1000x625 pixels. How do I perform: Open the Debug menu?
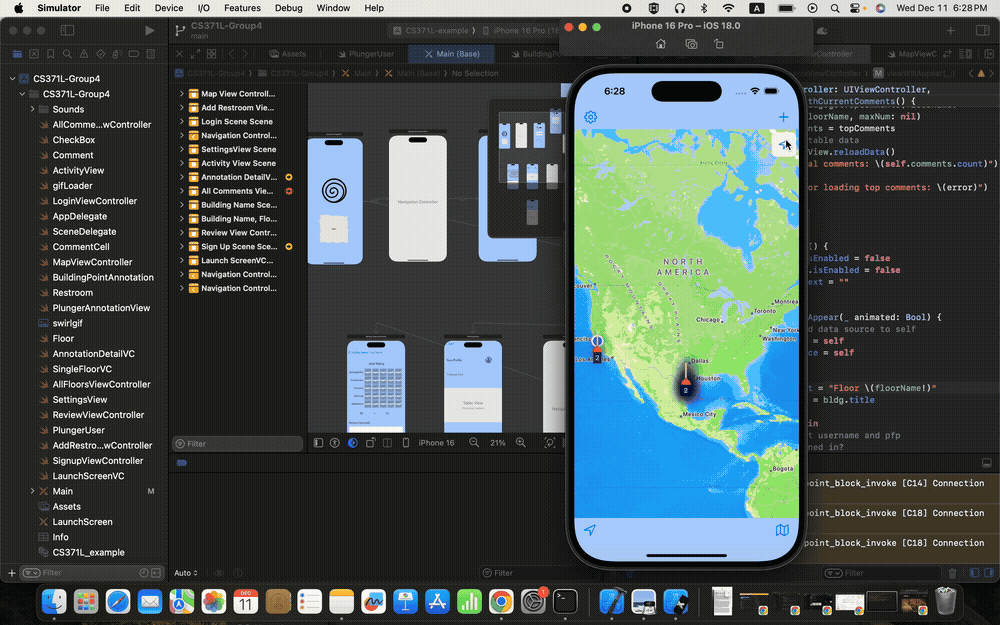[288, 8]
